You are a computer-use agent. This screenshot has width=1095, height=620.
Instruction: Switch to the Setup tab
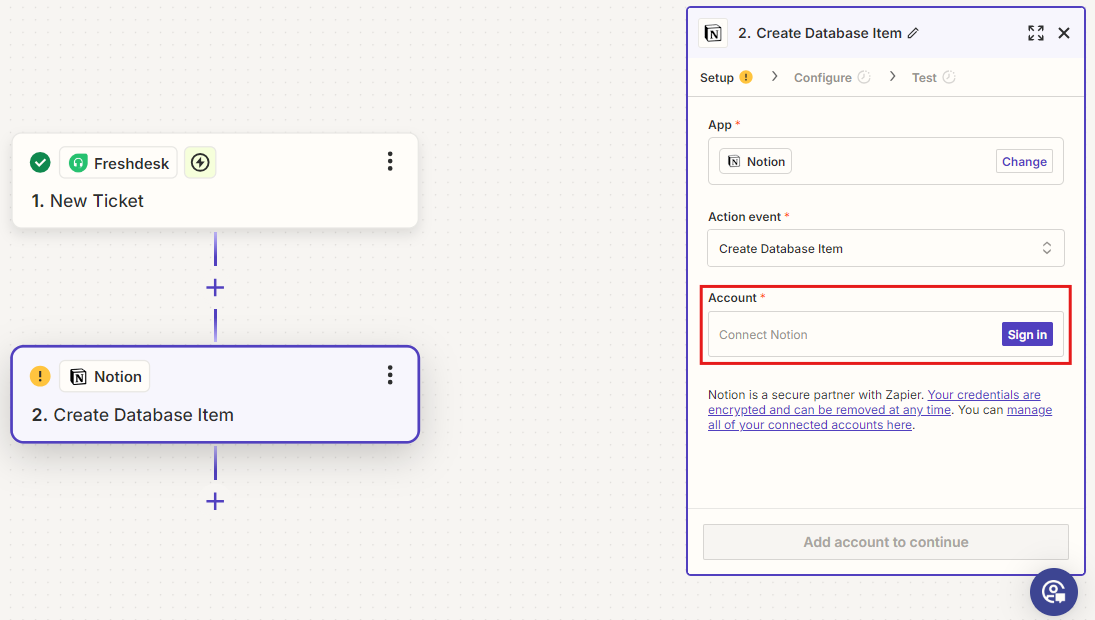[716, 78]
